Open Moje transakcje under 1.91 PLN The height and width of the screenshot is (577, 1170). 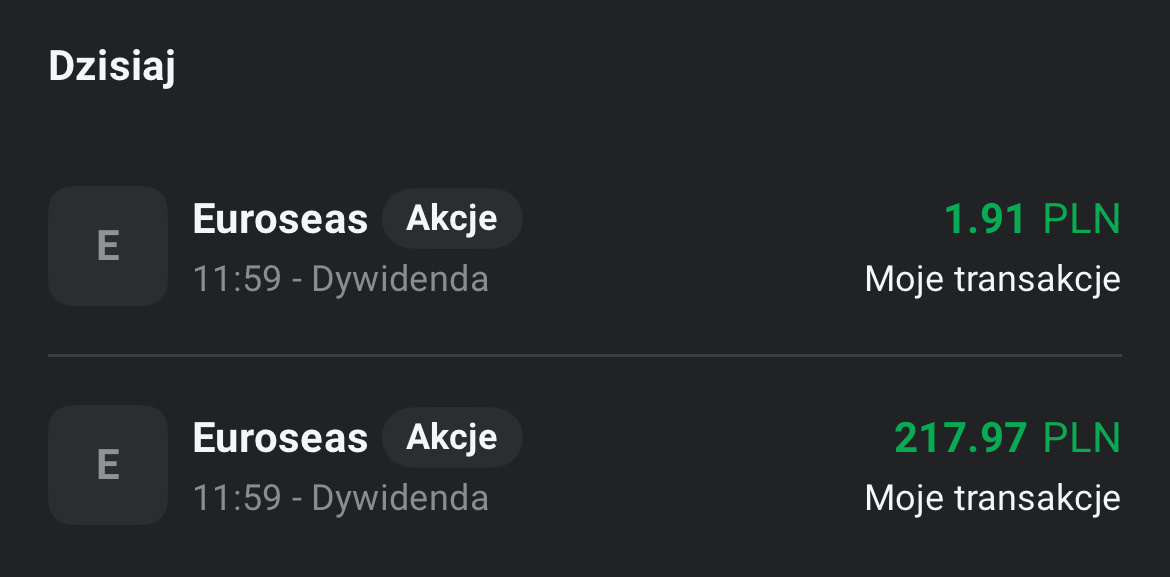pos(992,279)
